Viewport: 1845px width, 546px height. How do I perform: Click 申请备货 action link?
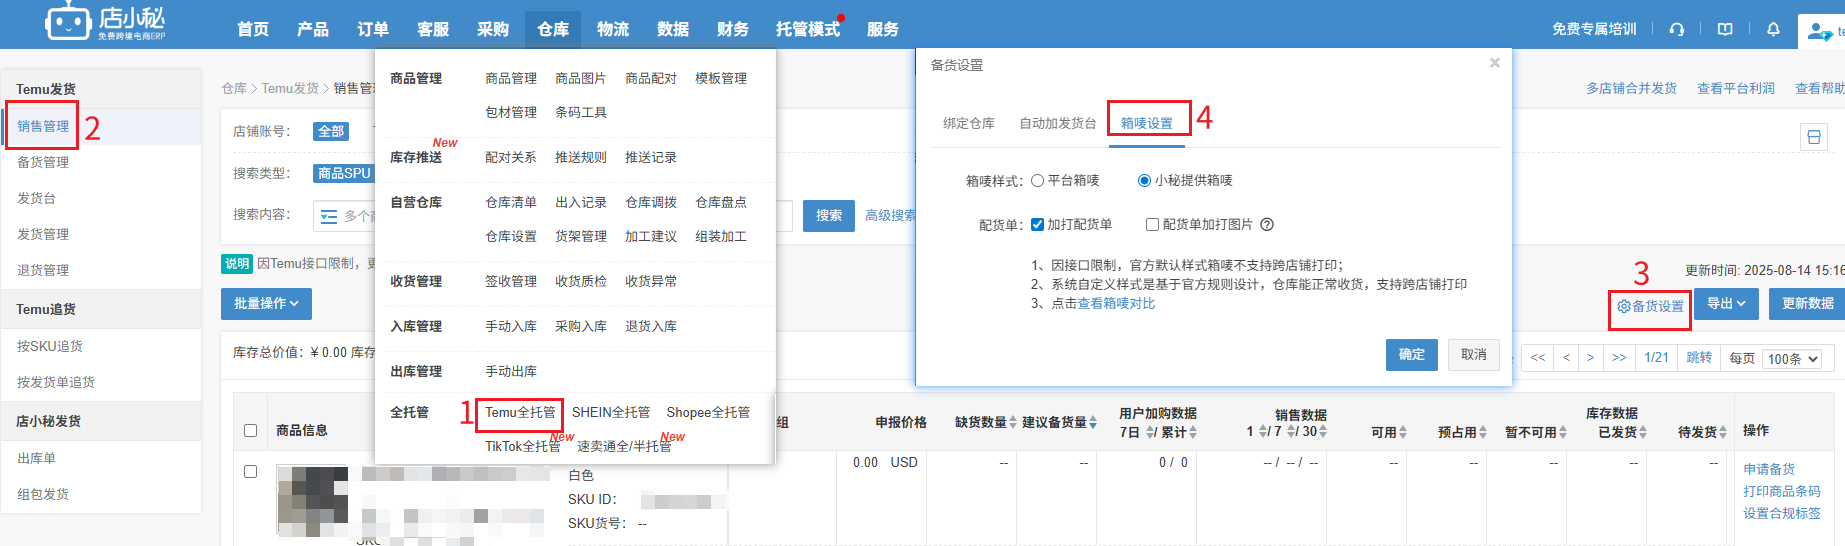click(x=1769, y=469)
